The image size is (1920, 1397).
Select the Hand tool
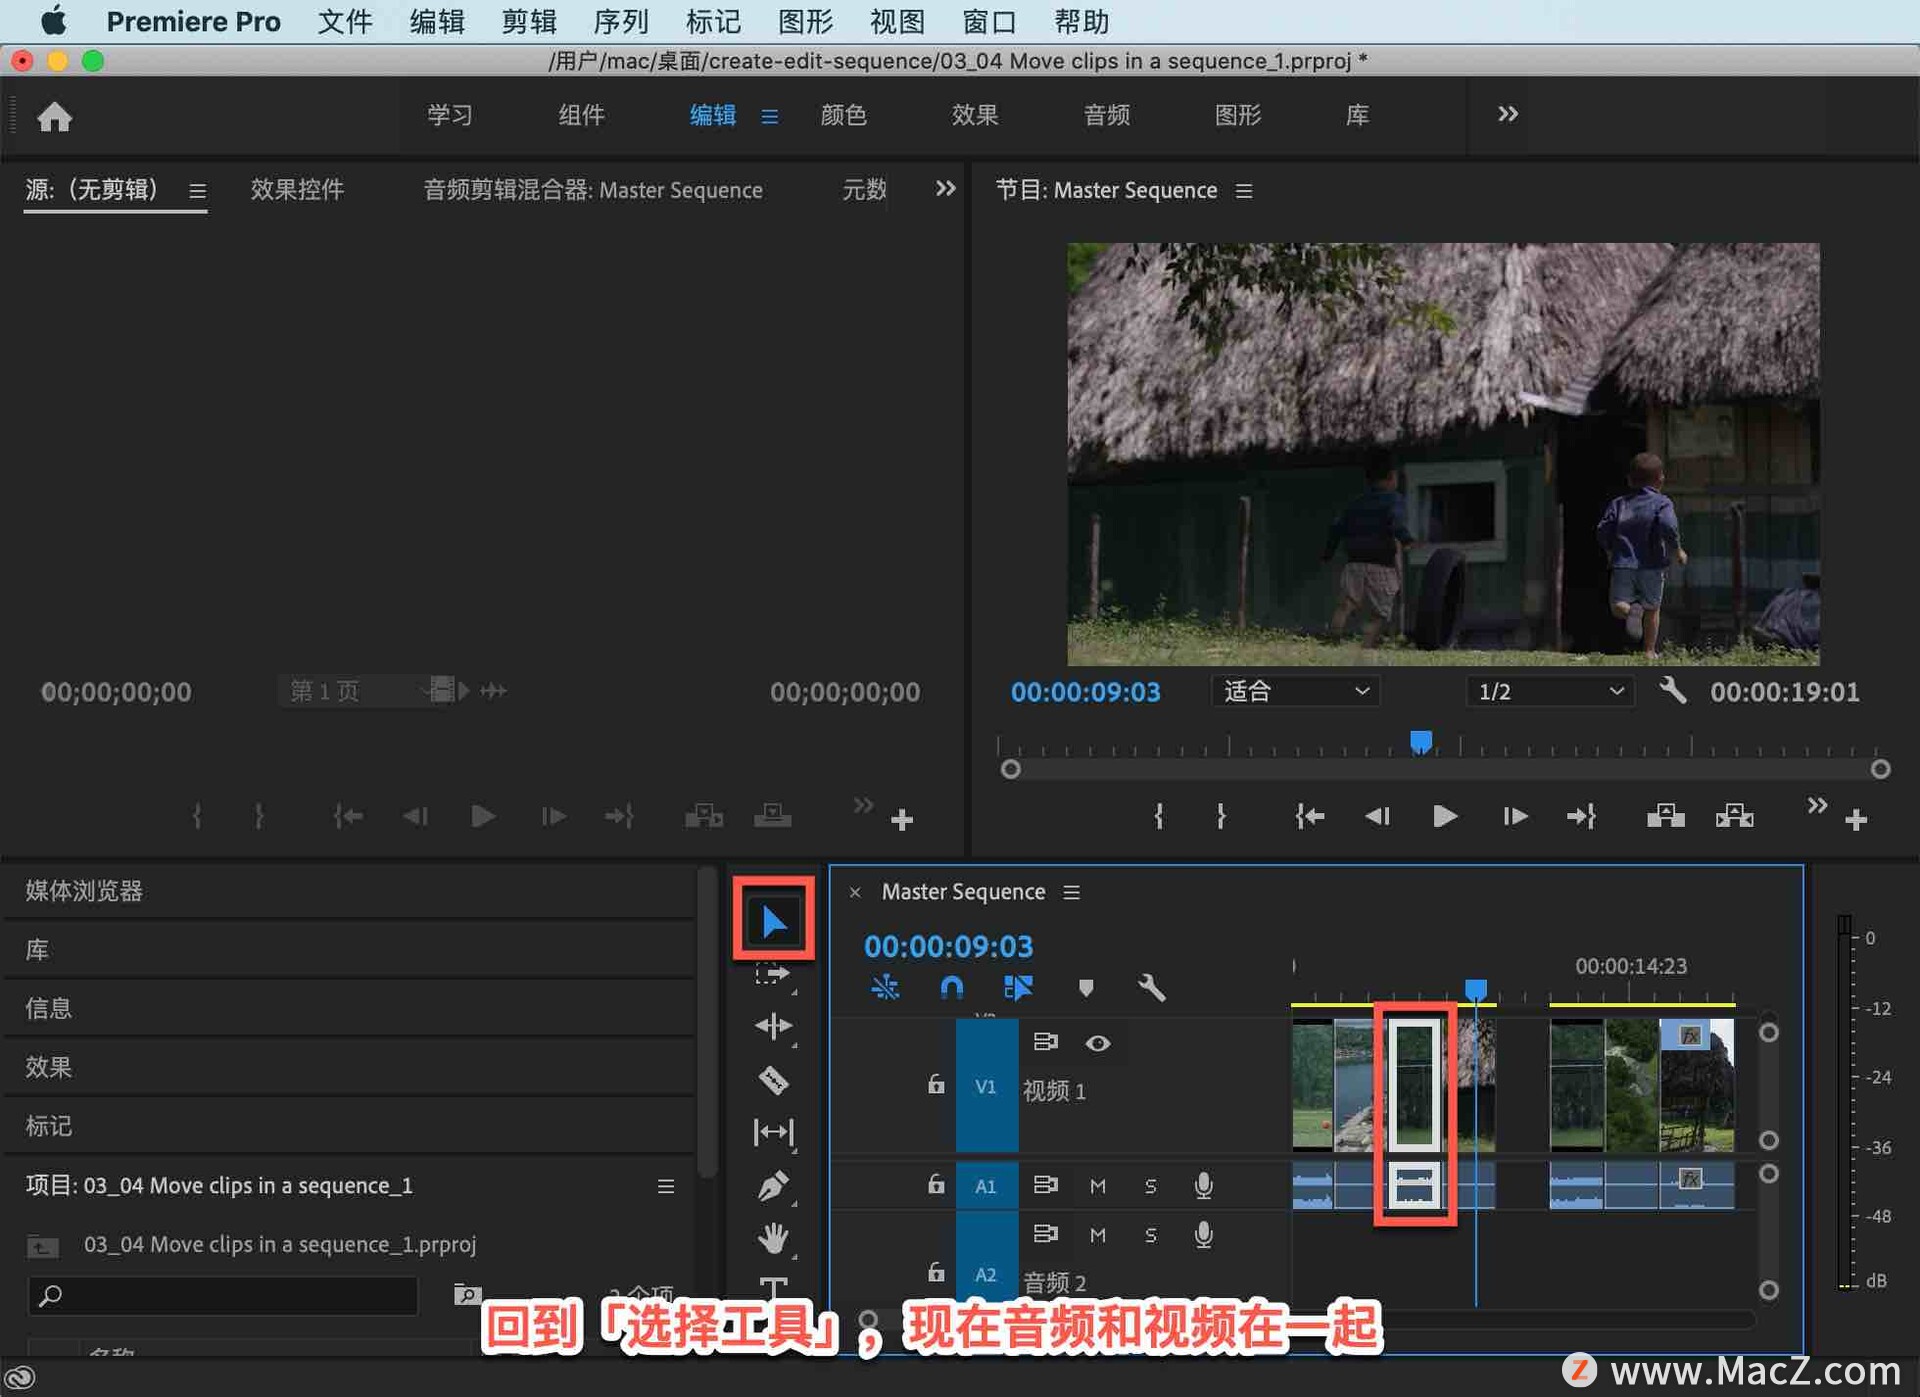click(773, 1238)
